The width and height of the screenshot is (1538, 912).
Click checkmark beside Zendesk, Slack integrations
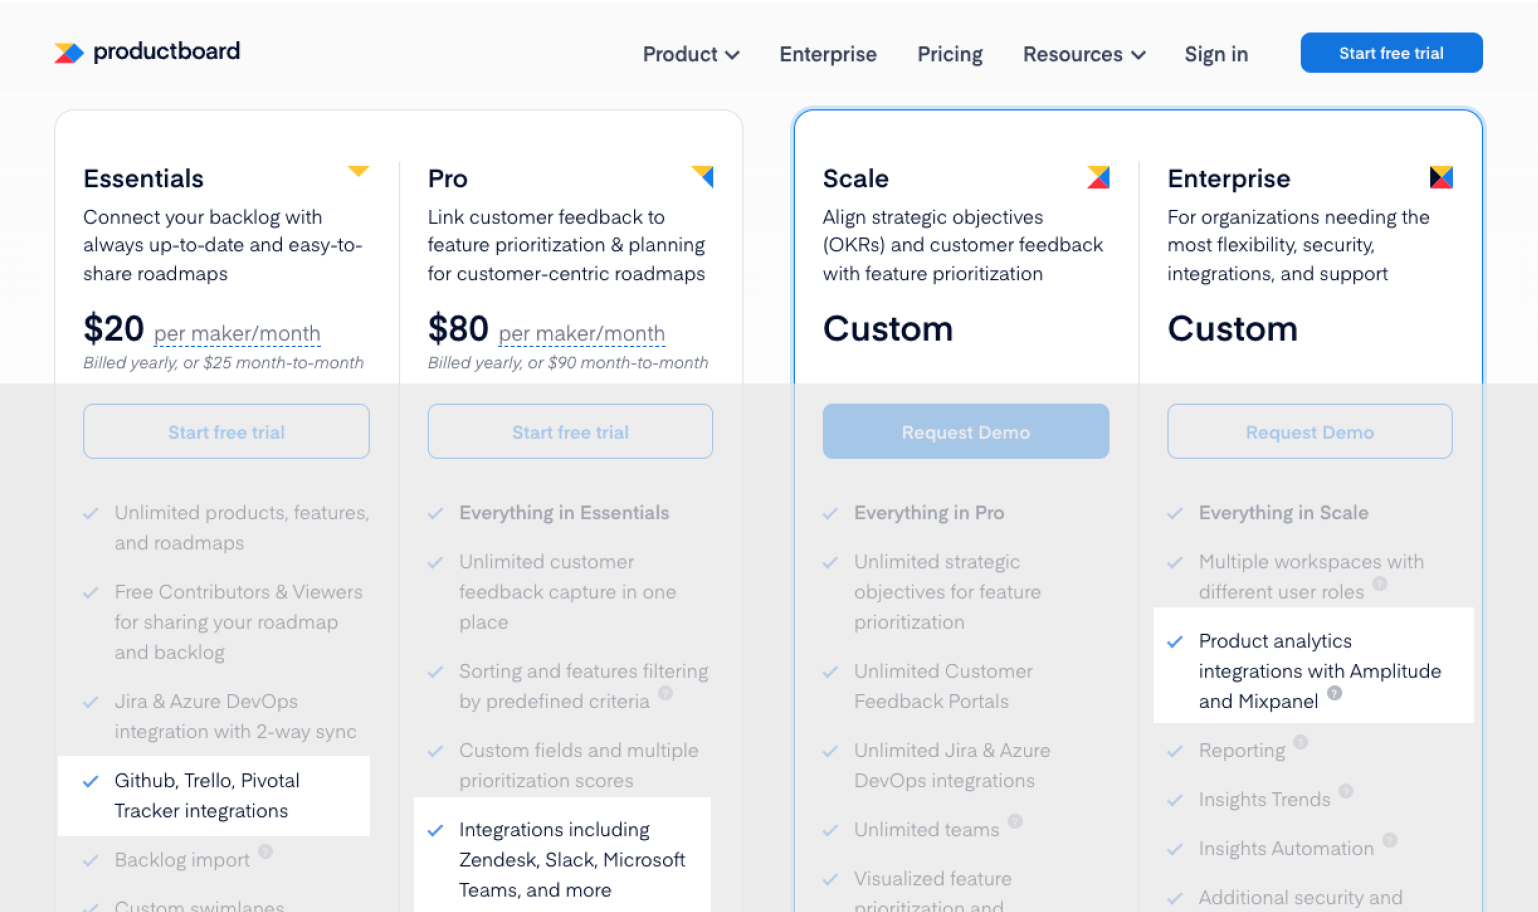click(435, 830)
